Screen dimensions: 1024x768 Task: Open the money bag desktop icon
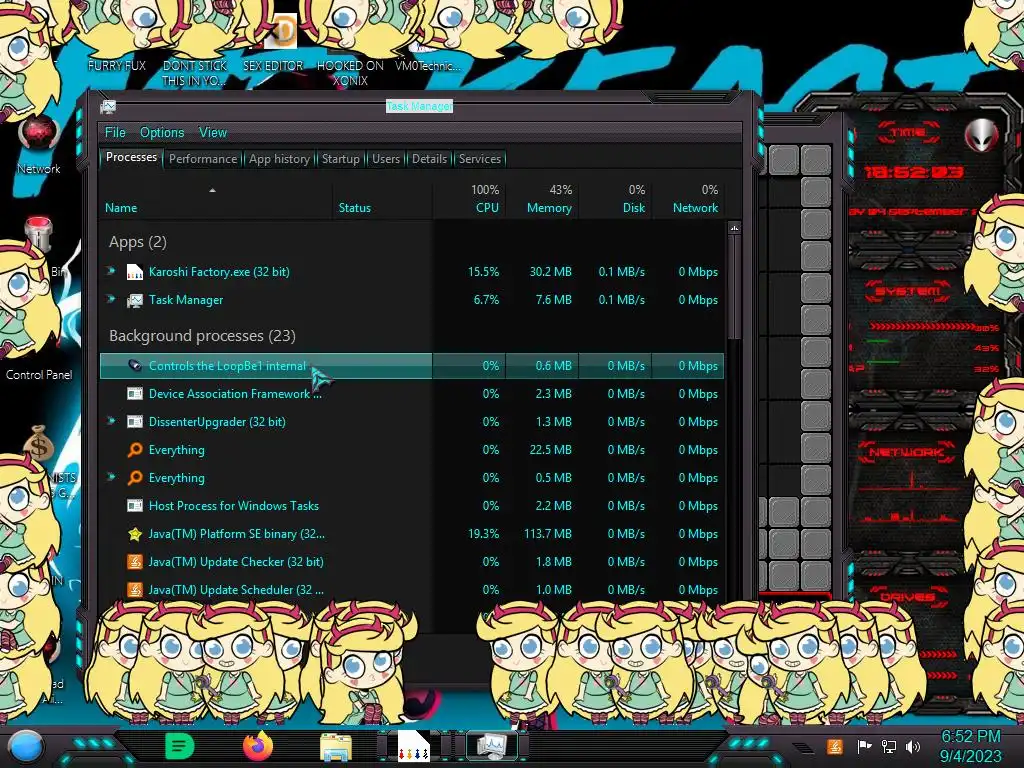coord(39,443)
